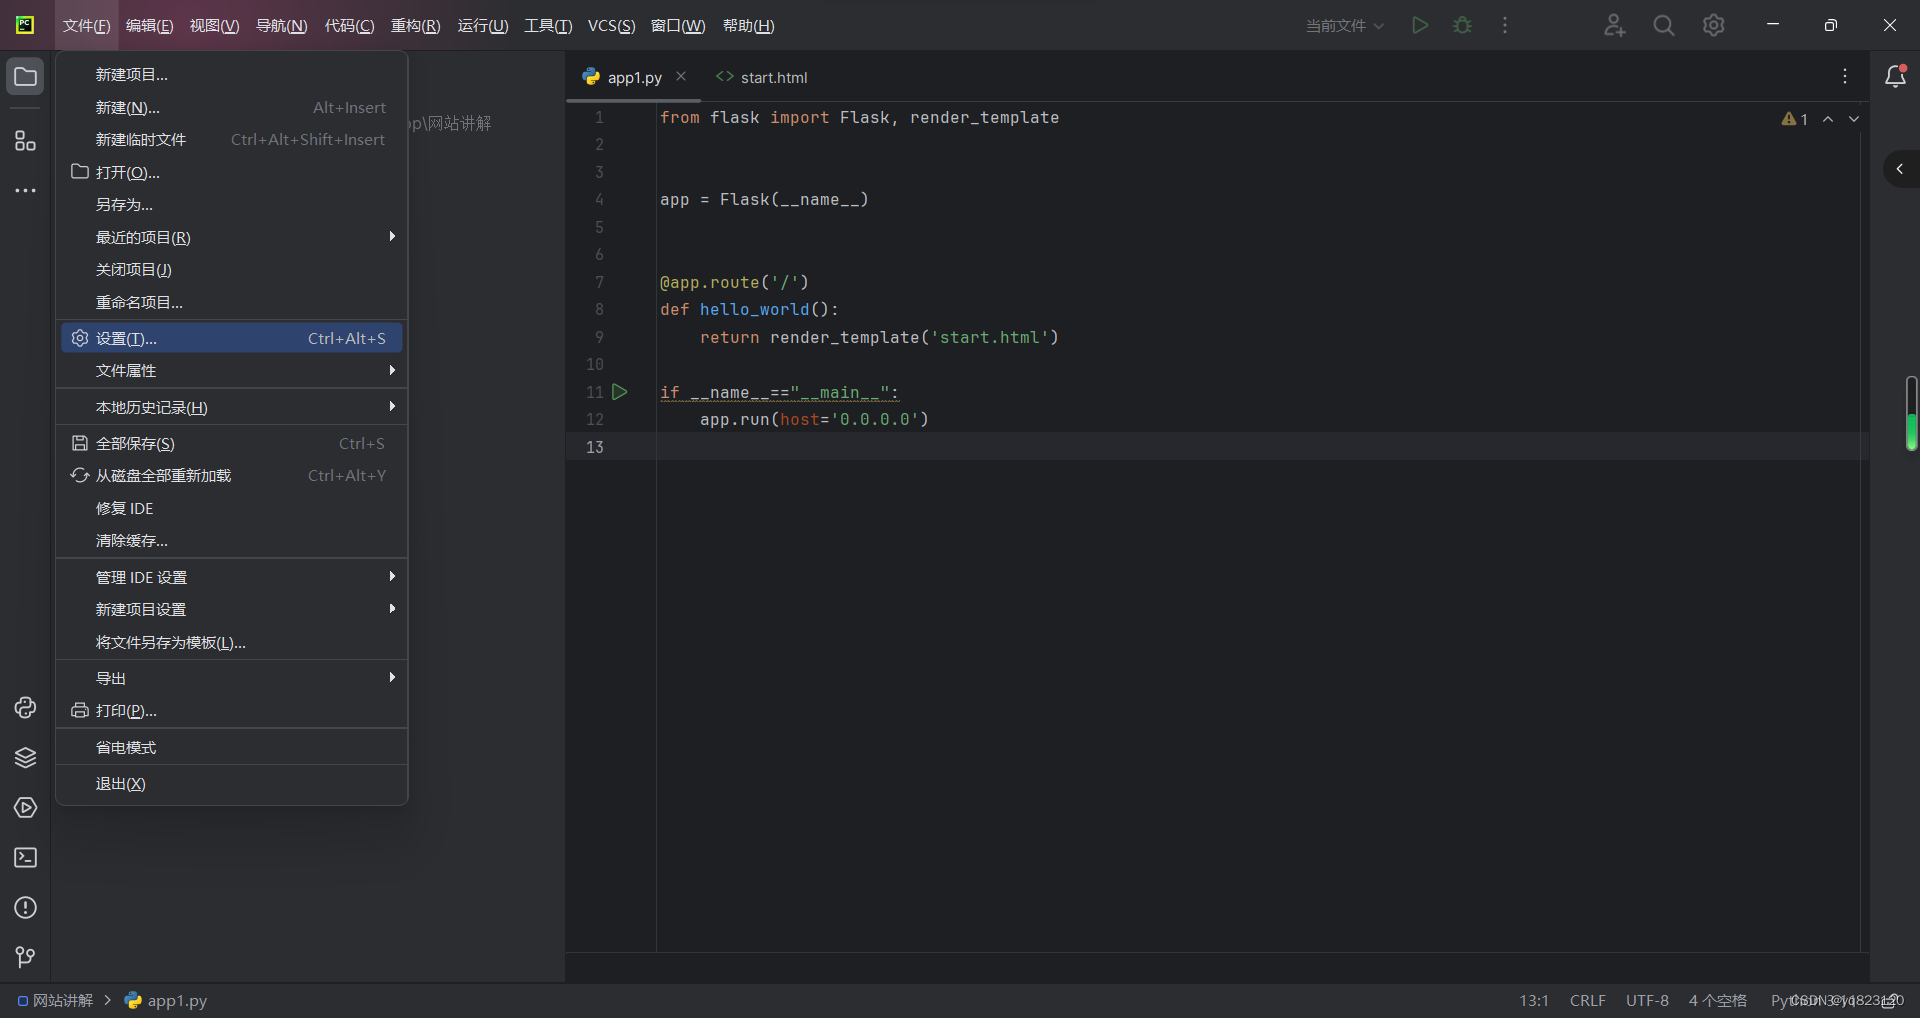
Task: Open the Git version control icon
Action: coord(25,958)
